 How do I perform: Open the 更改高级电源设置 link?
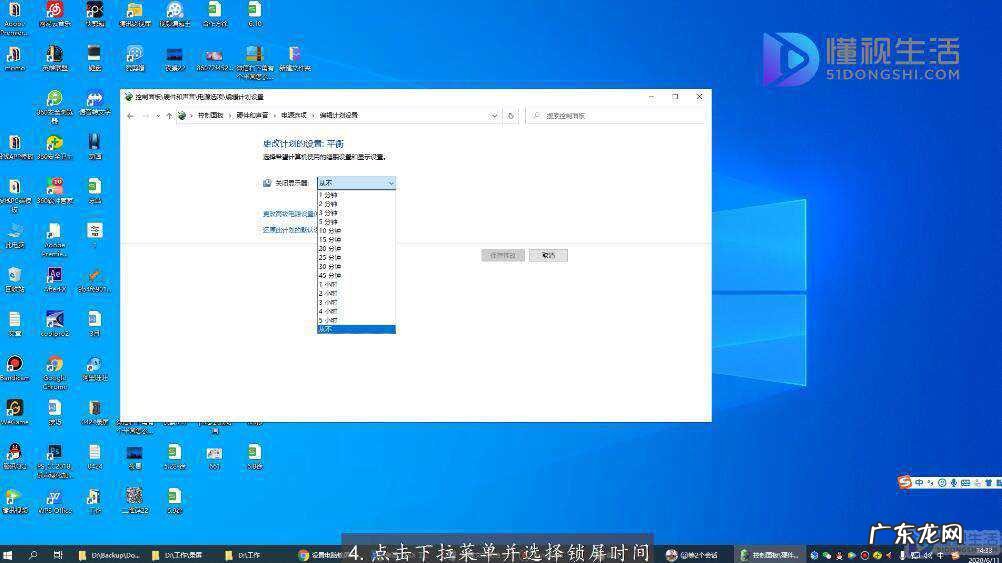pos(289,213)
